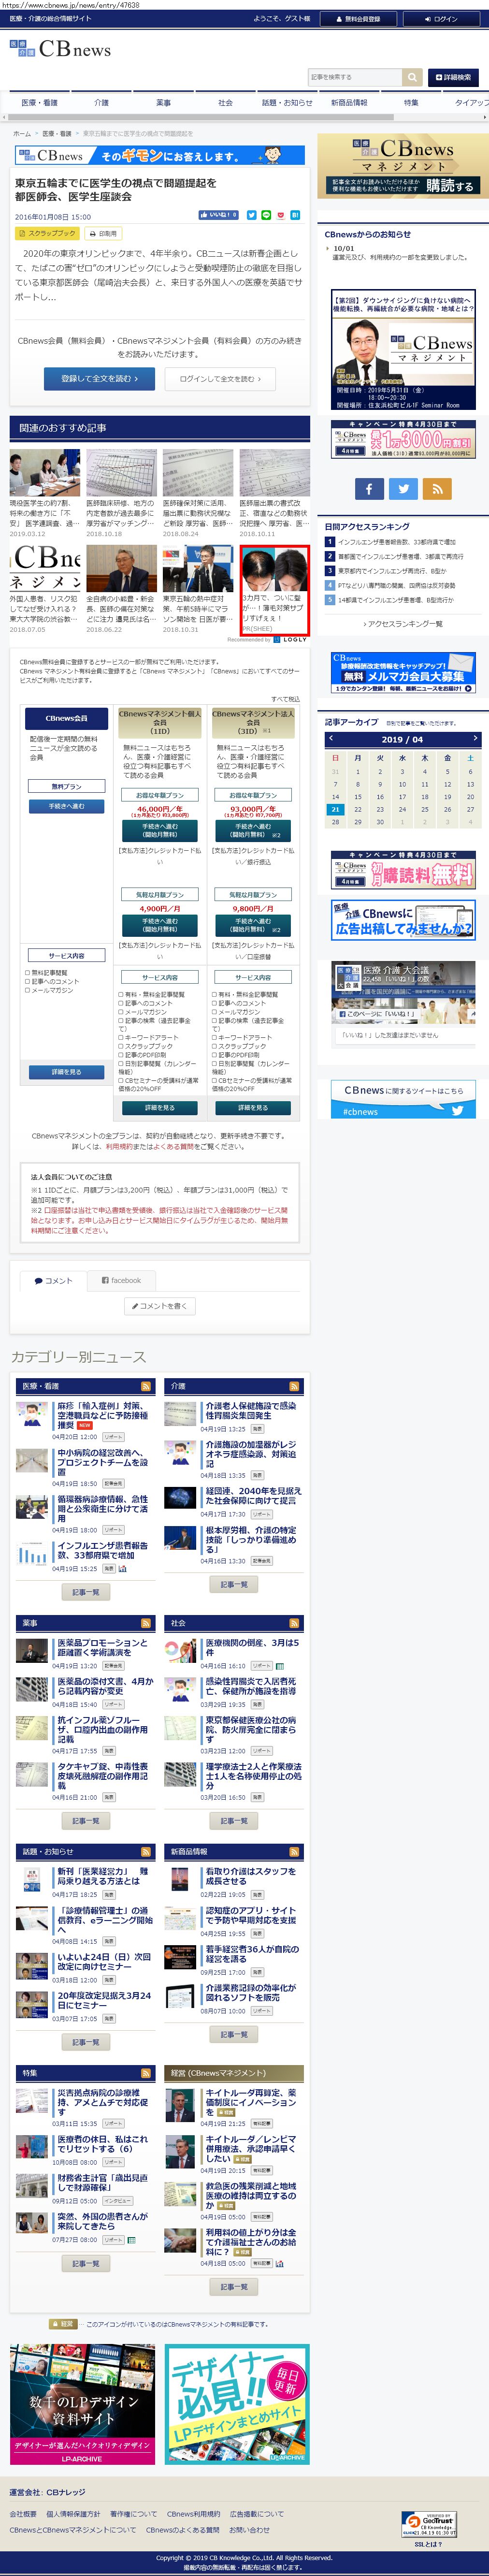Open the 話題・お知らせ nav menu

[x=287, y=102]
